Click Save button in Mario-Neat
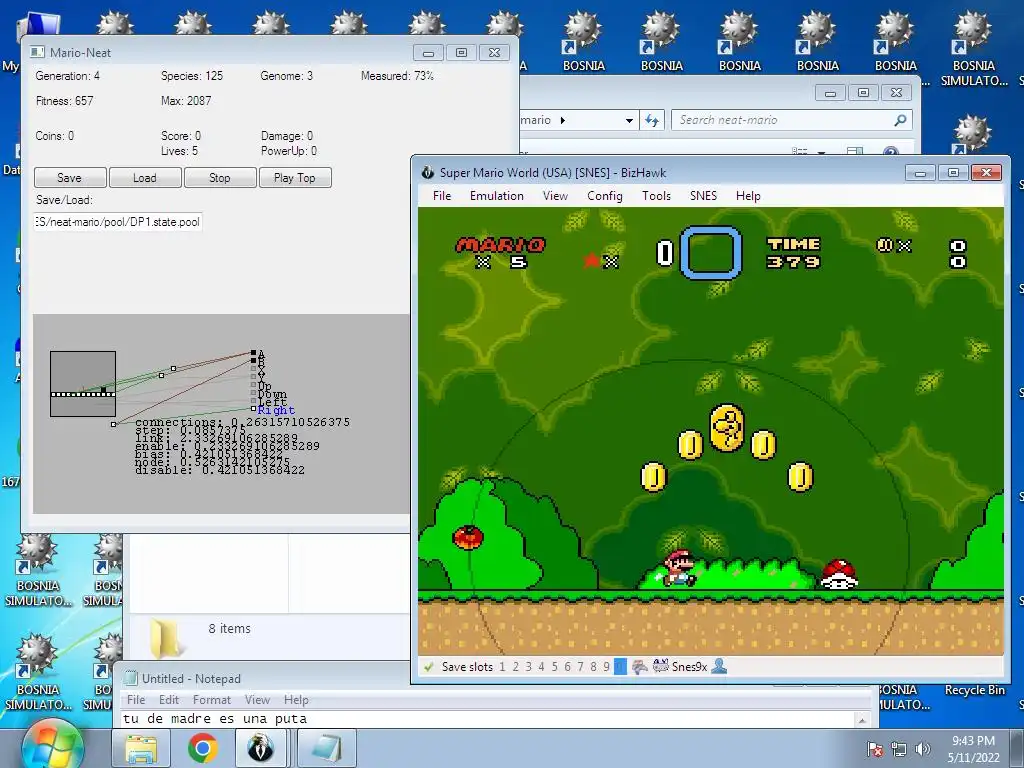The width and height of the screenshot is (1024, 768). click(x=70, y=178)
